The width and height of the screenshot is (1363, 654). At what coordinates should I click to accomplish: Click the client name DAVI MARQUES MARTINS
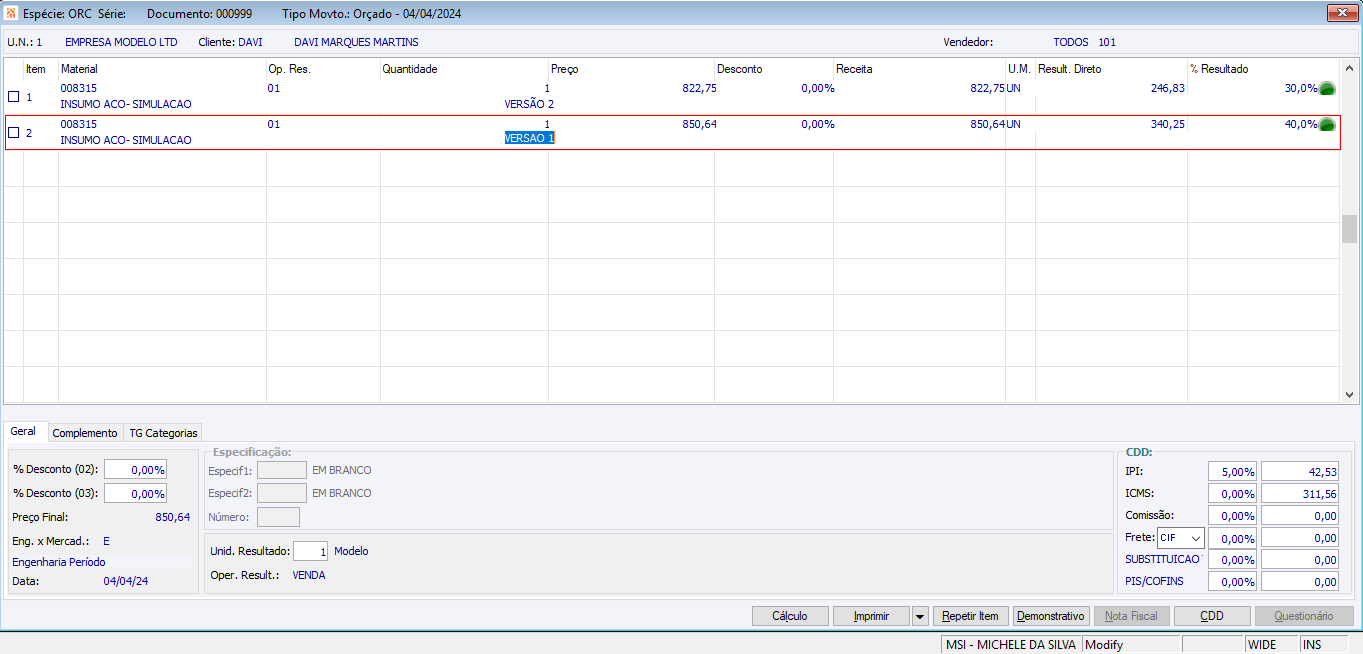(x=356, y=42)
